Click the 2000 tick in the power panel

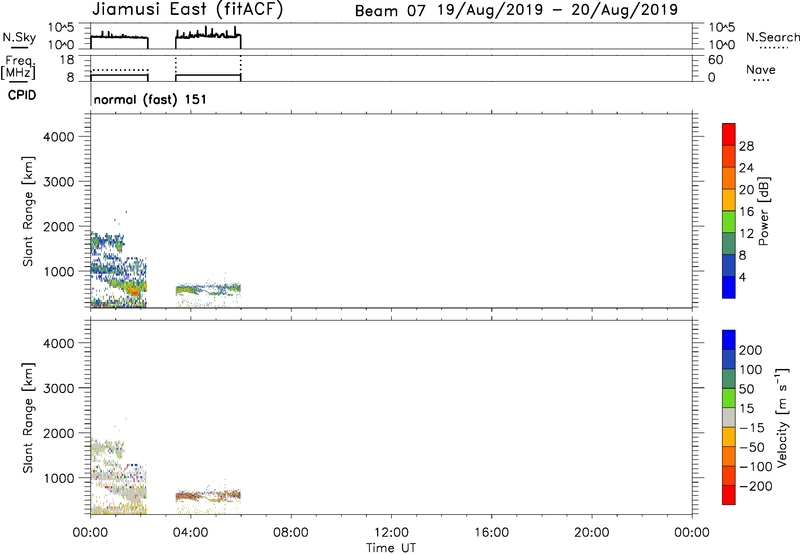(x=59, y=226)
